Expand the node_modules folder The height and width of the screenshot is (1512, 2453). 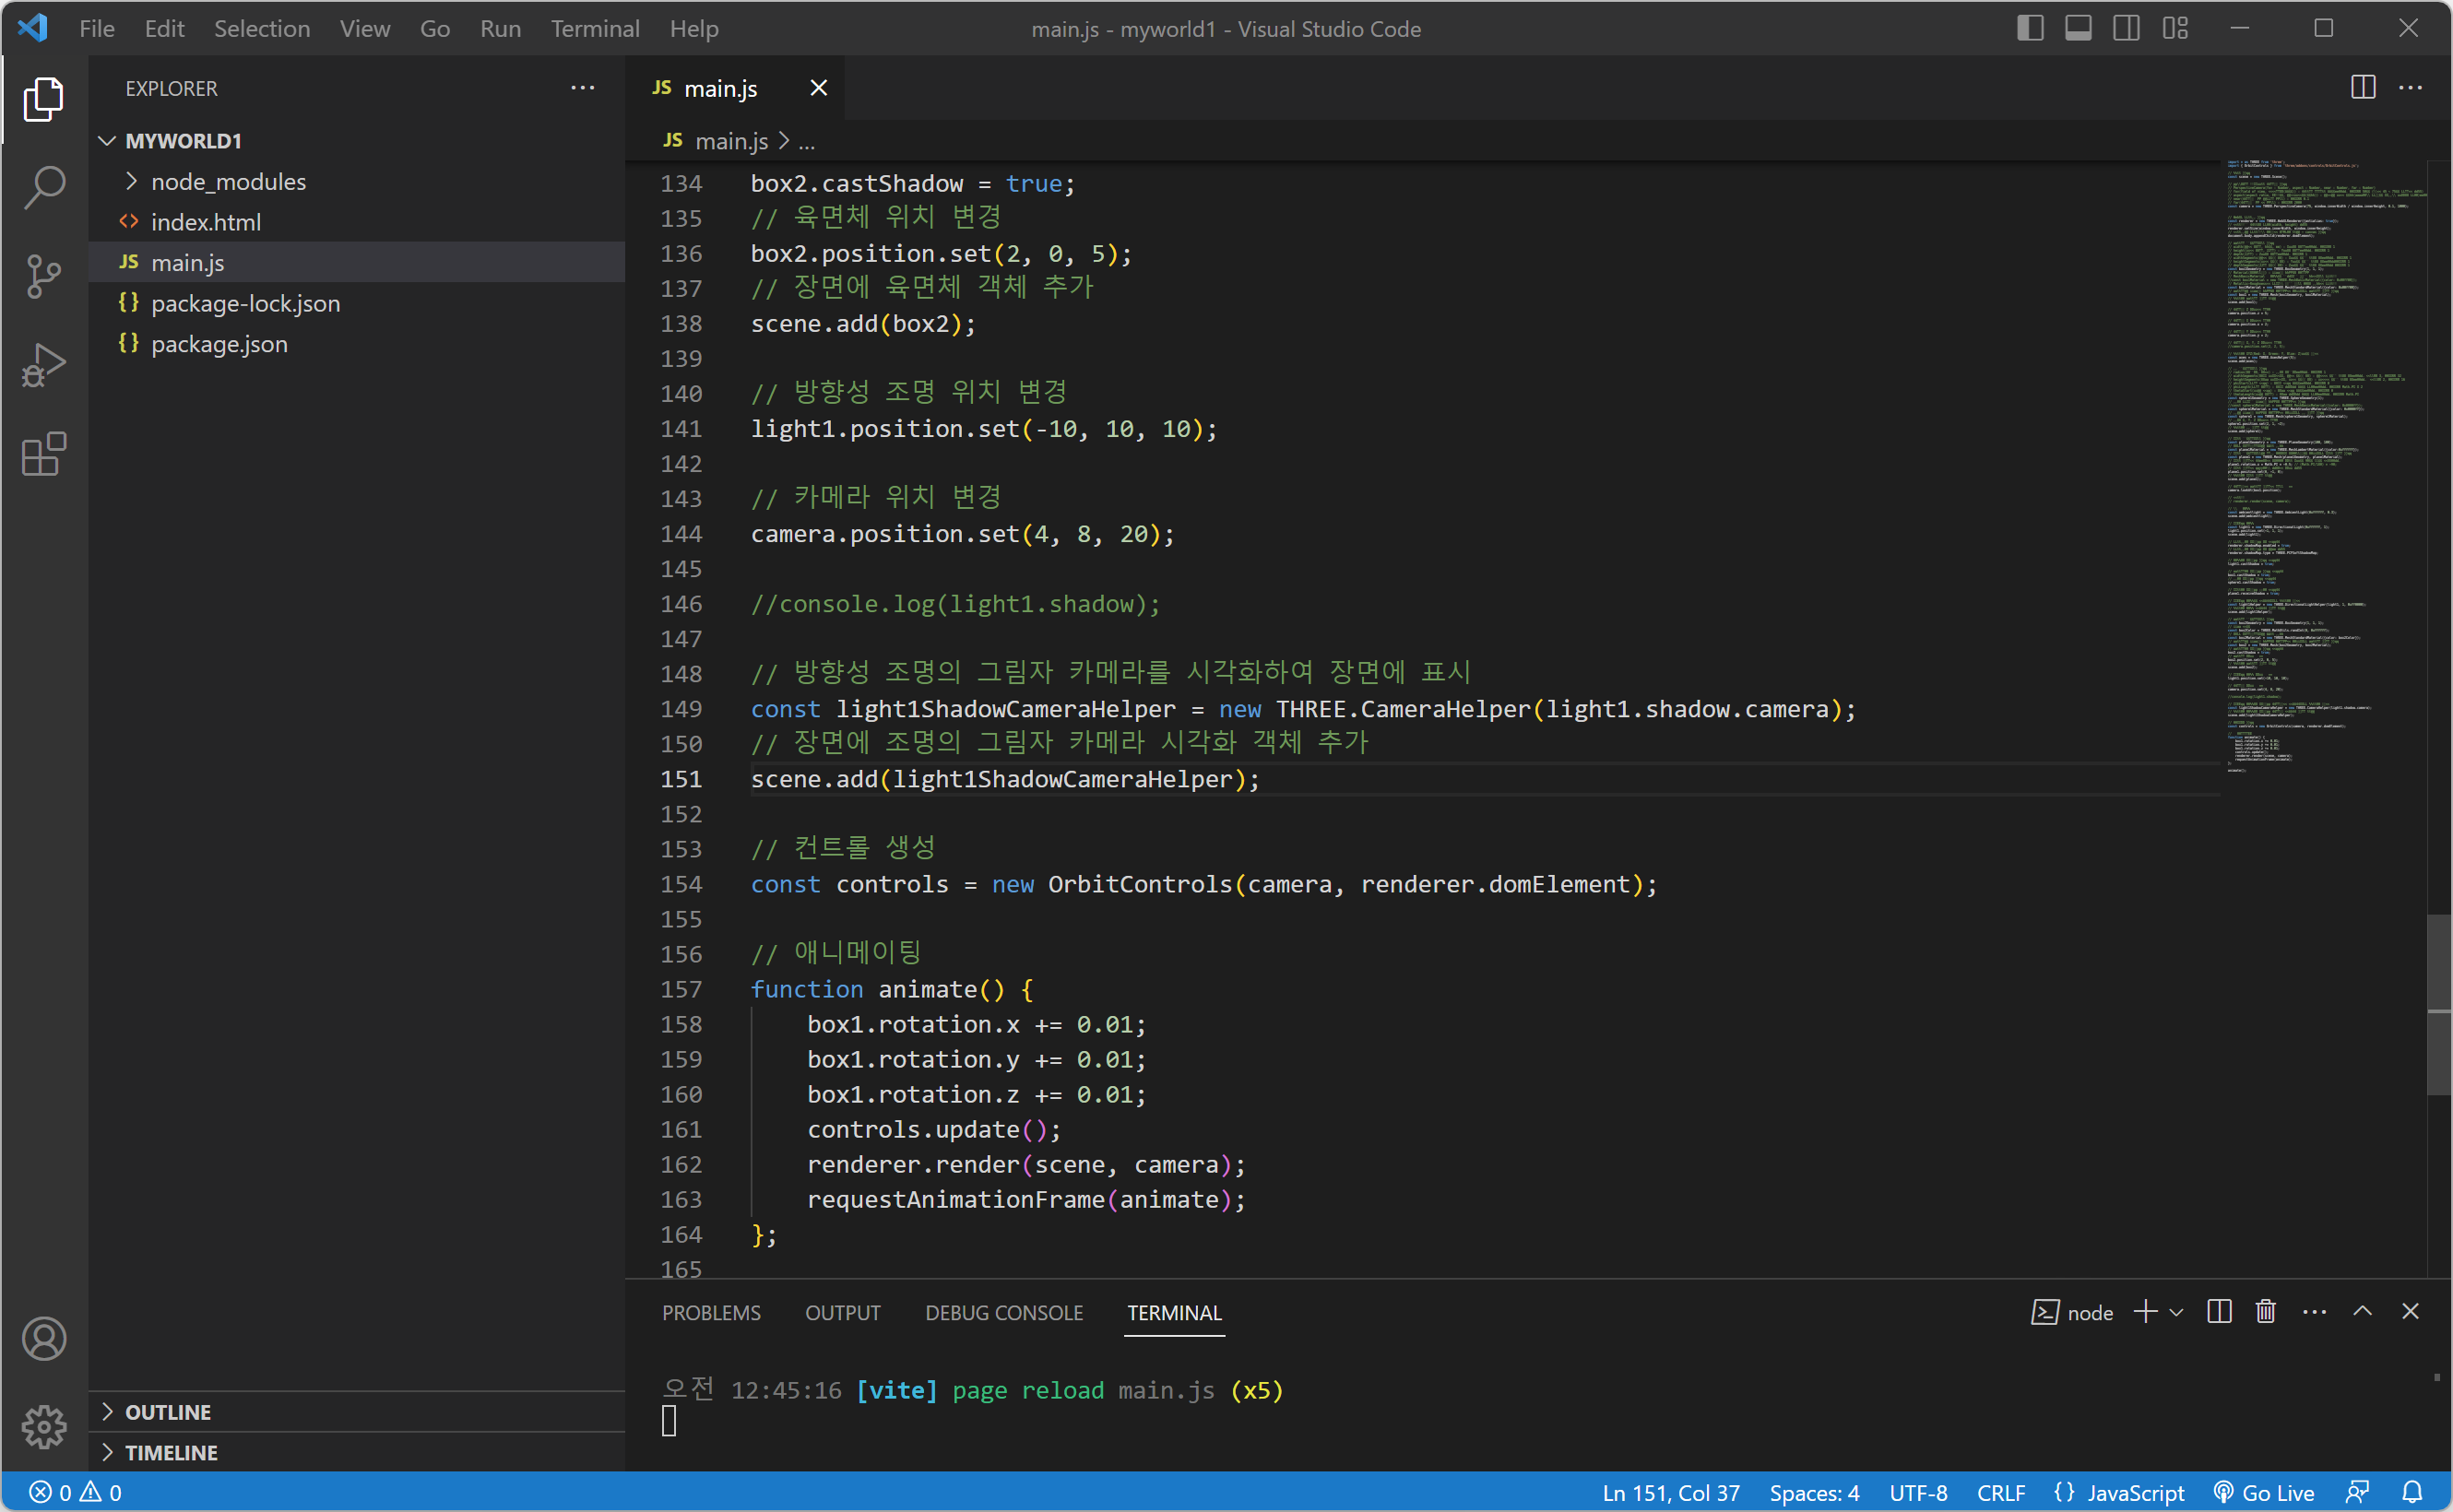(228, 182)
